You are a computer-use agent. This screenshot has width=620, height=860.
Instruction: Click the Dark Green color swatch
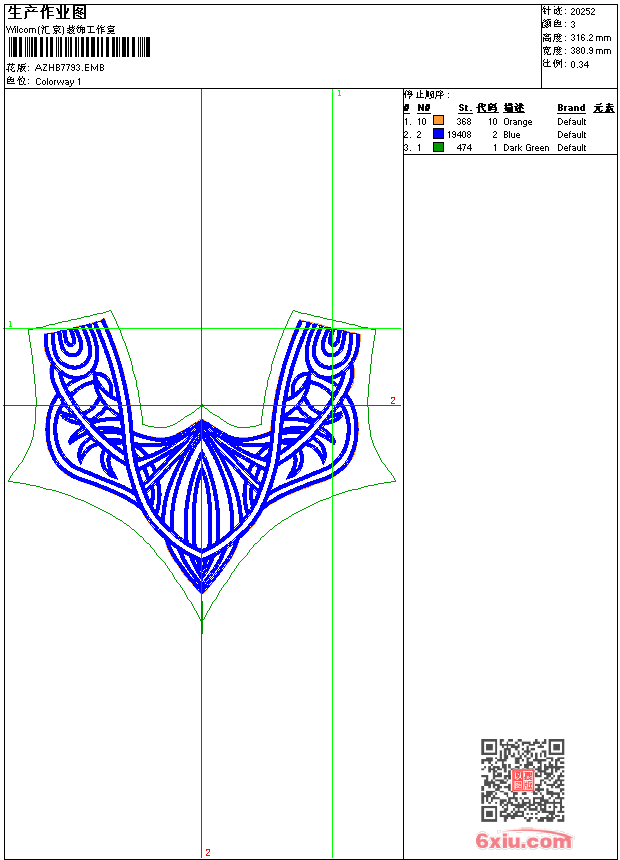coord(438,146)
